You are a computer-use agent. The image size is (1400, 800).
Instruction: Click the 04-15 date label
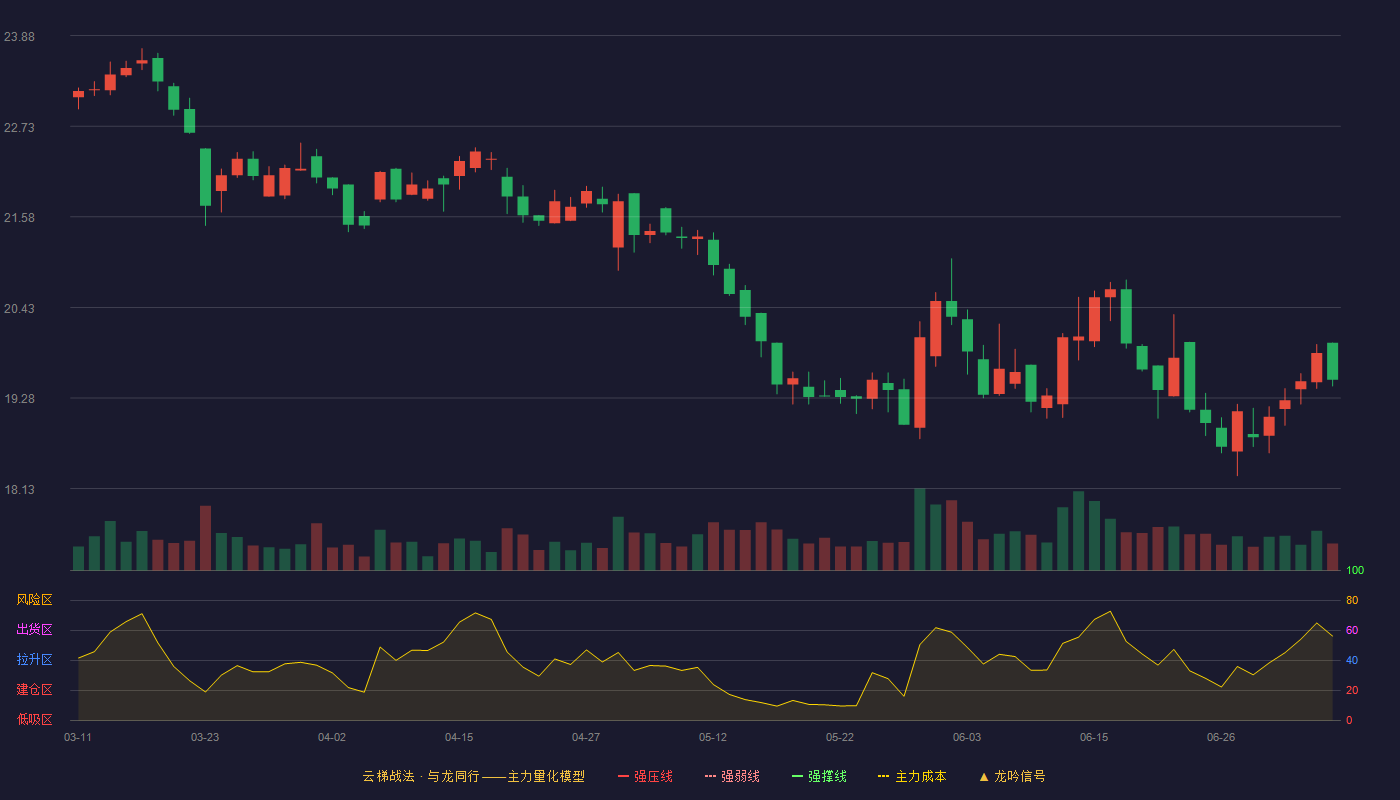[459, 737]
